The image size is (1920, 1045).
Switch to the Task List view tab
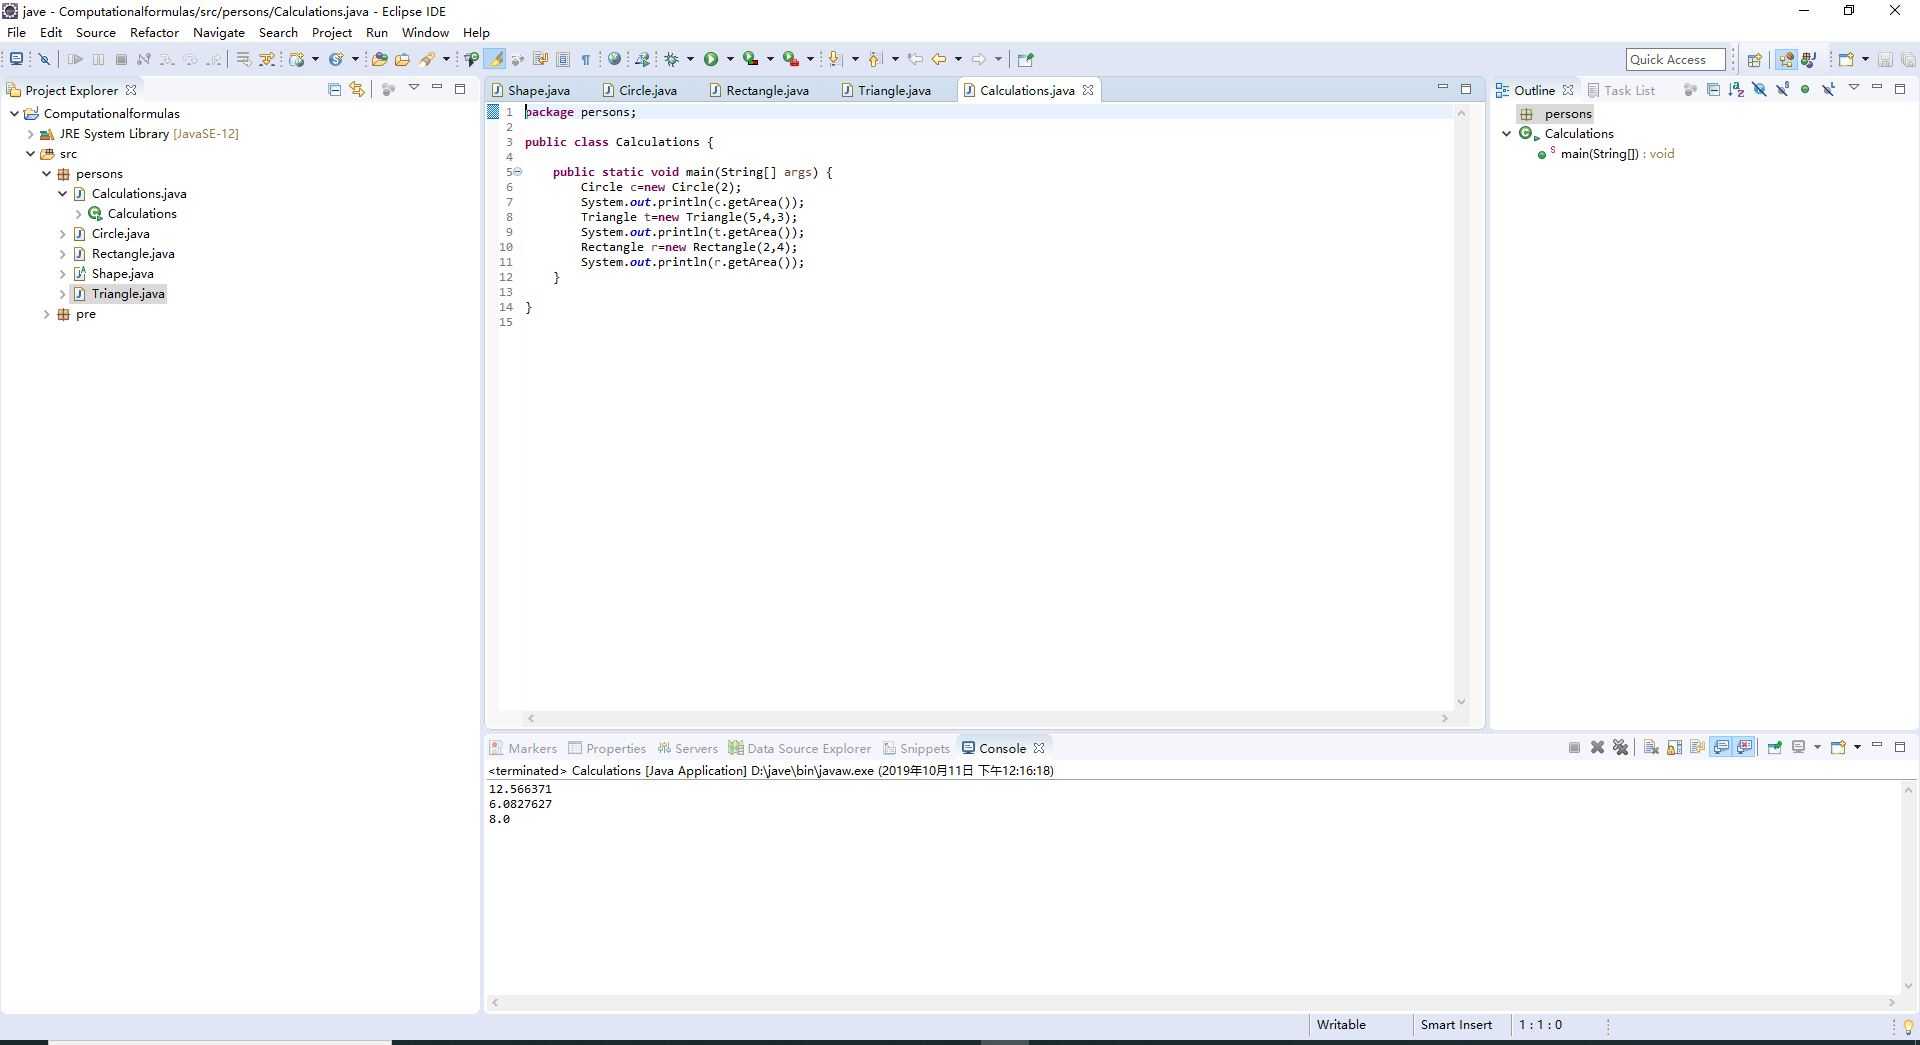(x=1621, y=90)
